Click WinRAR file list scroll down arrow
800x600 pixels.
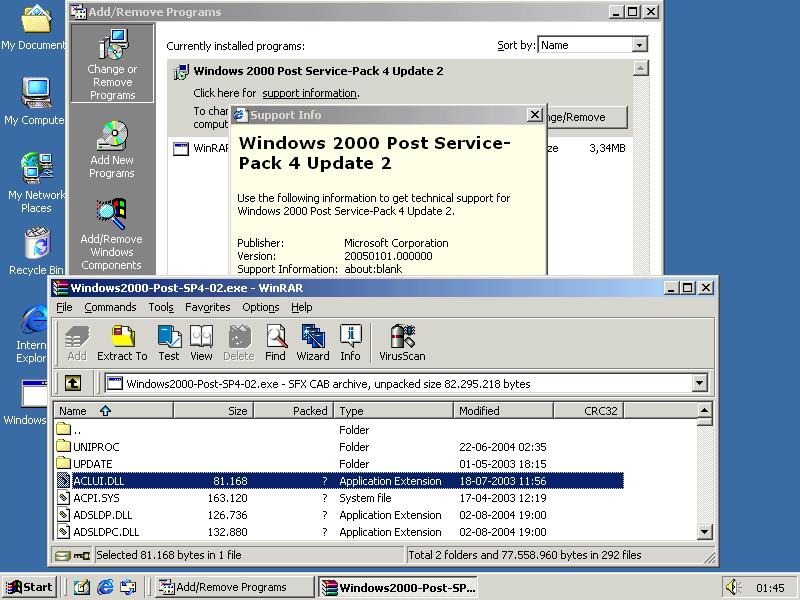704,532
